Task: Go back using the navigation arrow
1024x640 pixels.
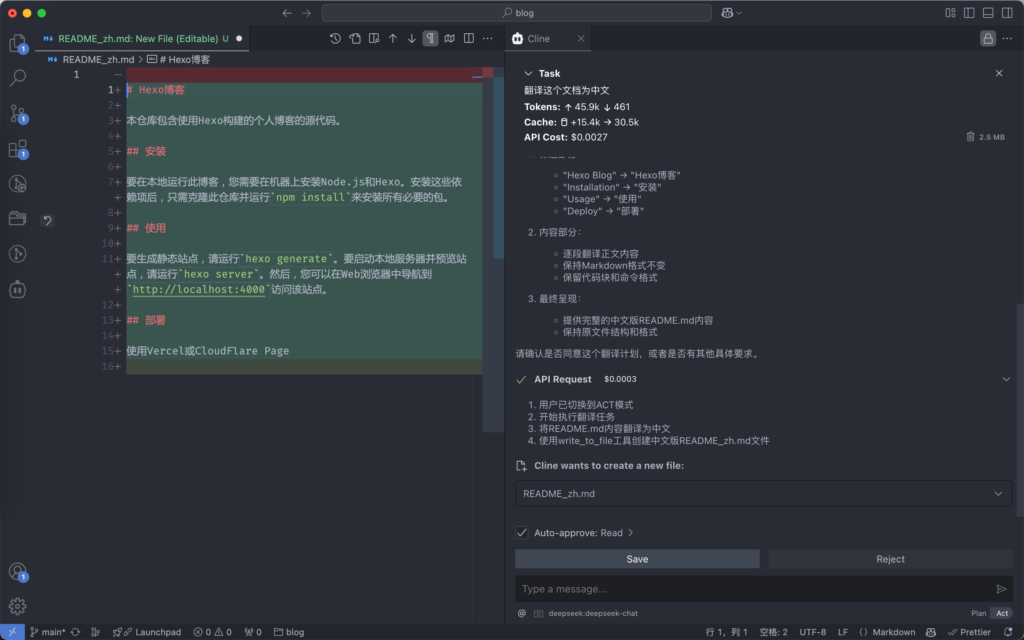Action: [287, 13]
